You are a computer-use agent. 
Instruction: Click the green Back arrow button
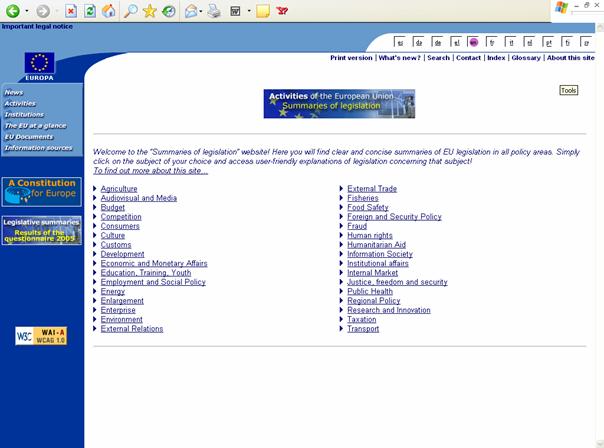tap(13, 11)
